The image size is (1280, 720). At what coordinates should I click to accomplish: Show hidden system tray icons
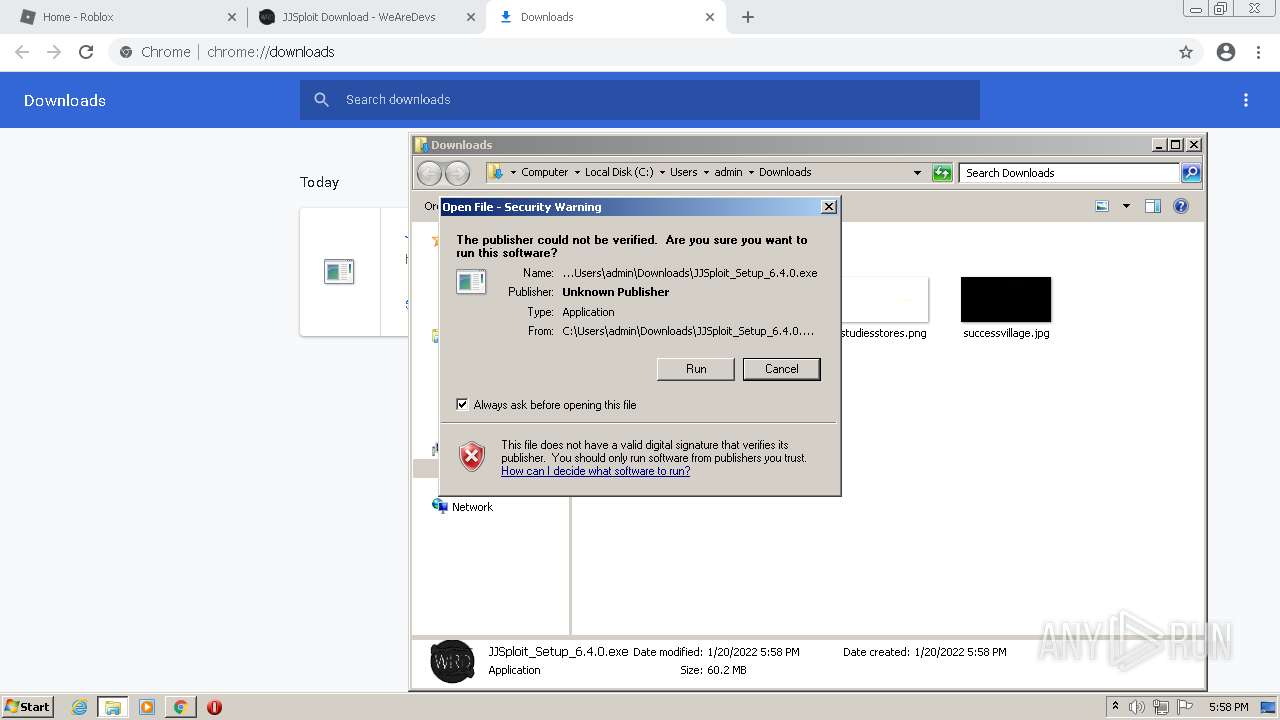pos(1115,707)
